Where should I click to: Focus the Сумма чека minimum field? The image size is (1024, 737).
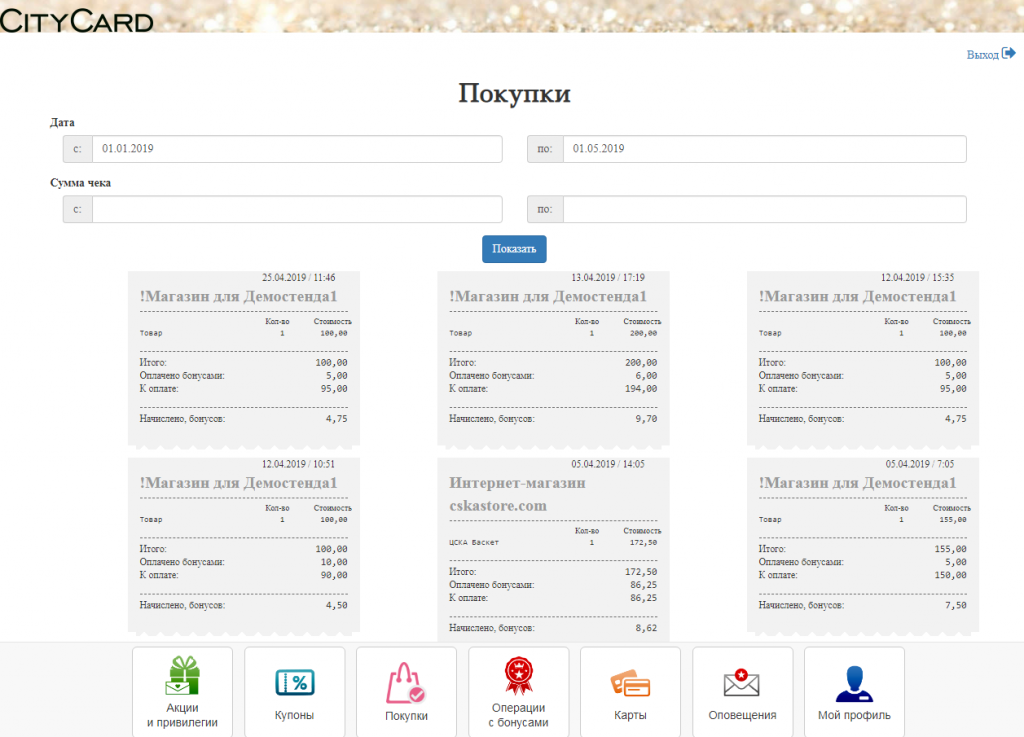(x=297, y=210)
